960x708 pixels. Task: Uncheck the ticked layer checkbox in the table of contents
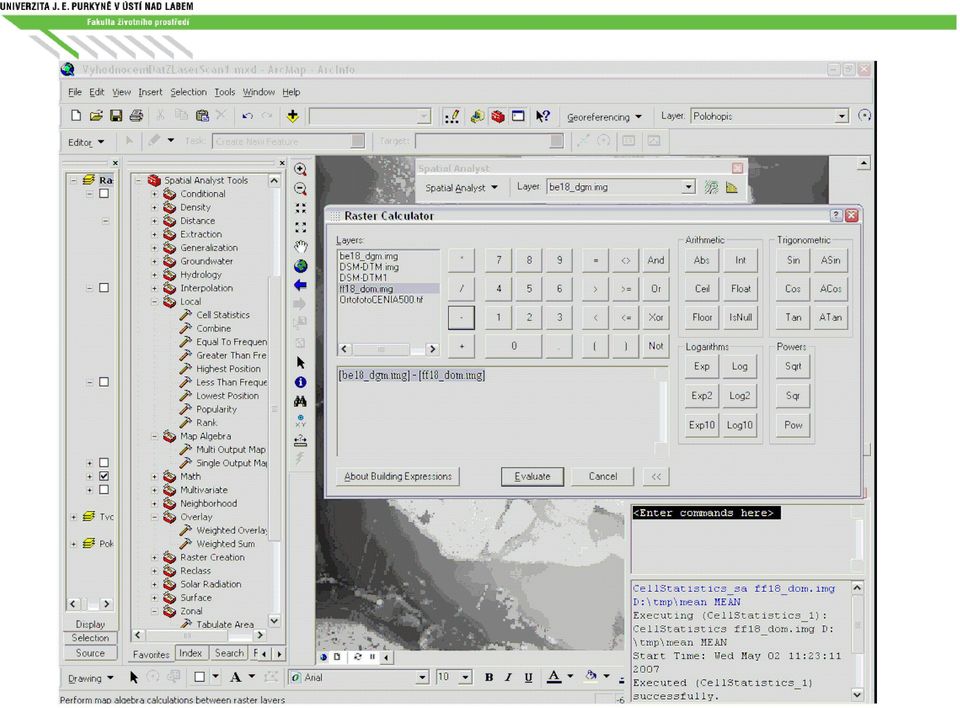point(104,476)
